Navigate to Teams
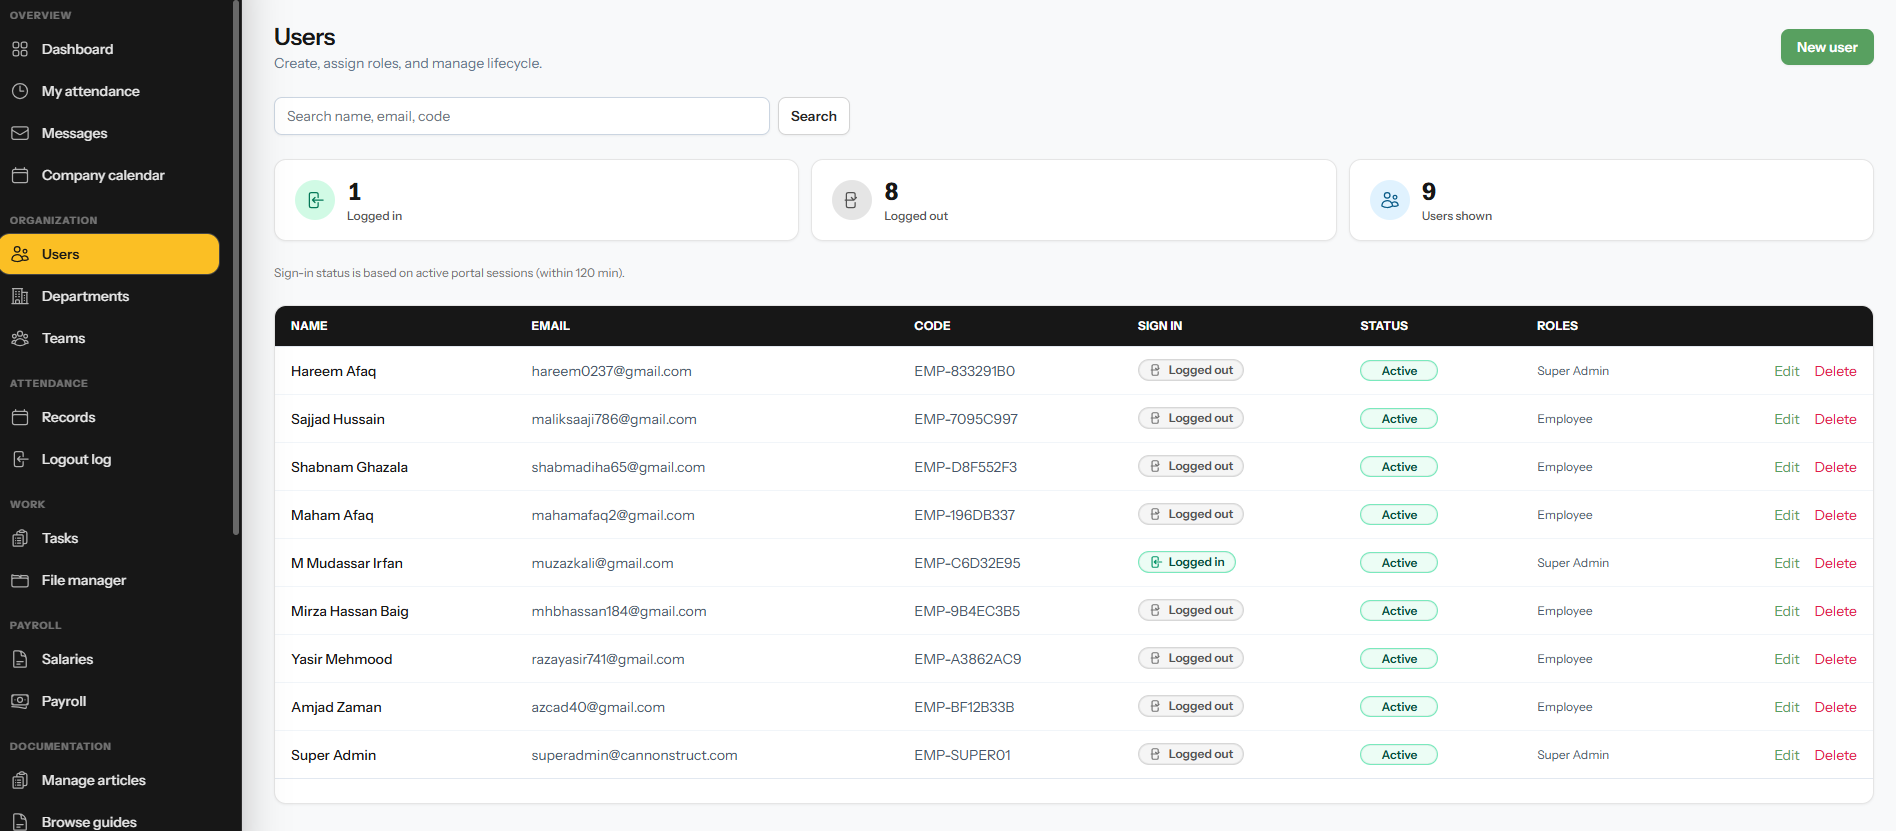1896x831 pixels. (110, 338)
